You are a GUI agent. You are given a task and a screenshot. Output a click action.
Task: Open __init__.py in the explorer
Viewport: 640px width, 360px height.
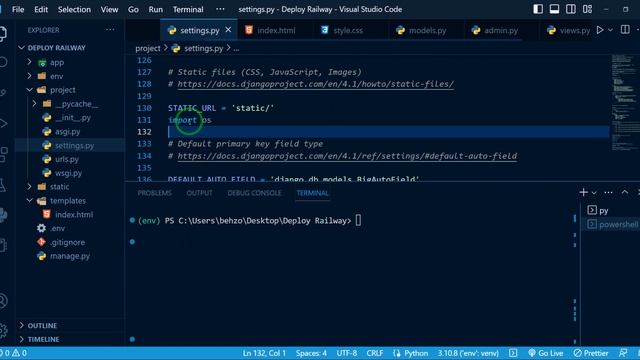point(70,118)
